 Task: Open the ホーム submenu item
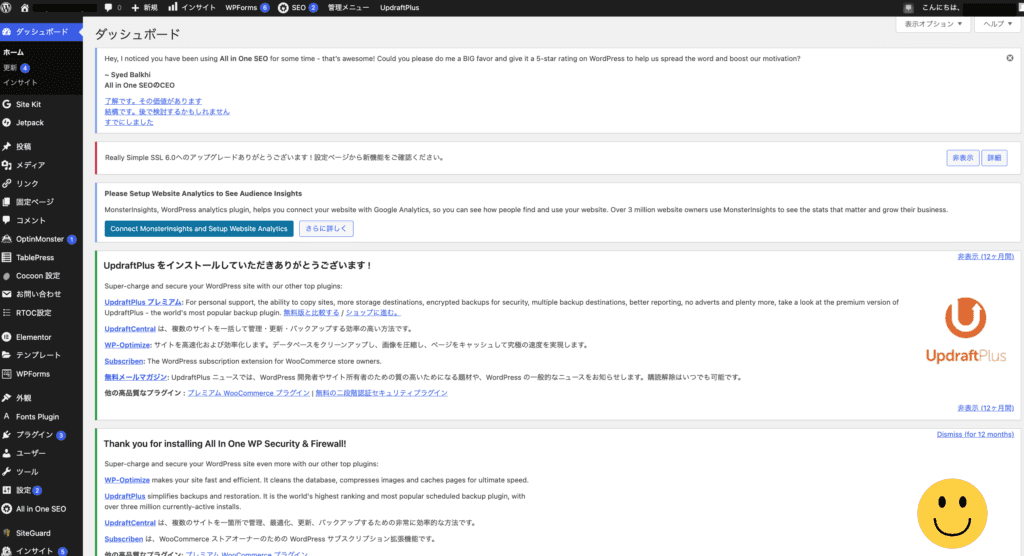14,52
